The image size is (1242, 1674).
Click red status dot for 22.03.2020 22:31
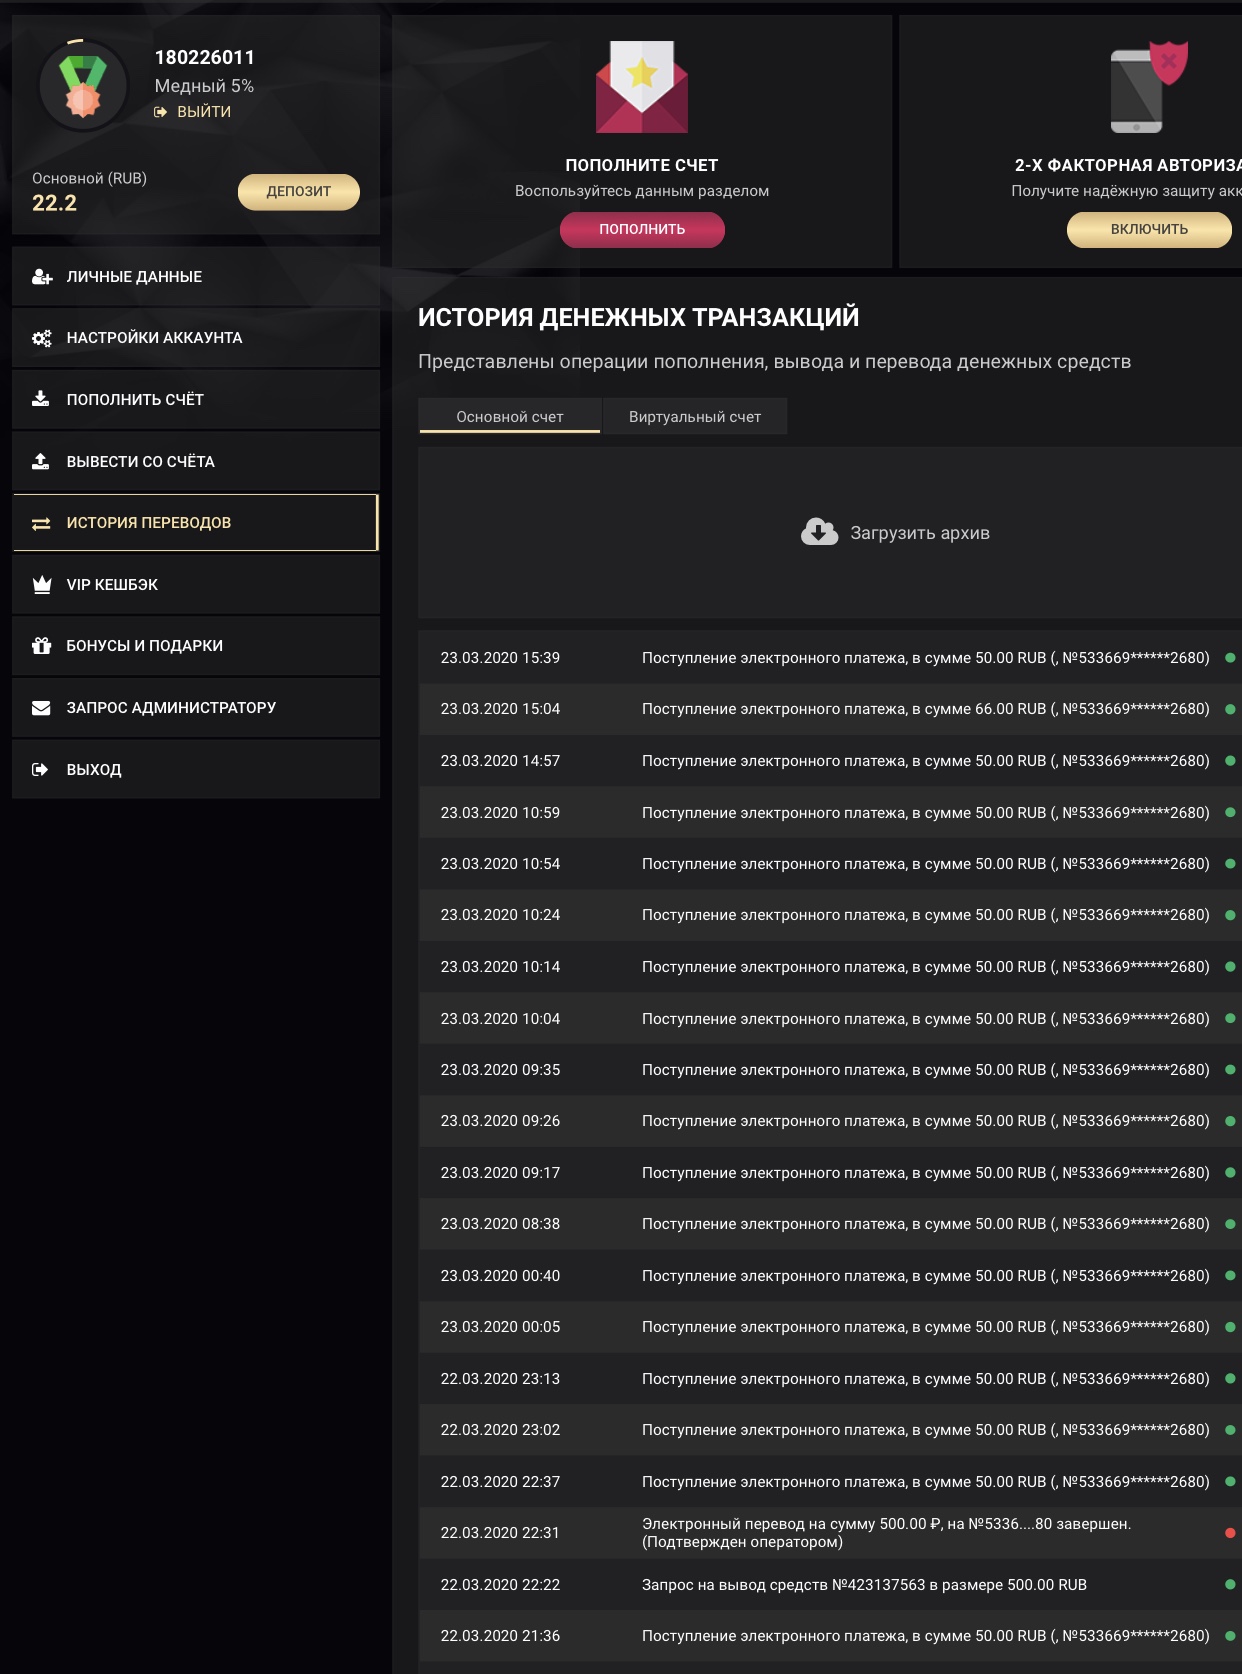click(x=1230, y=1533)
